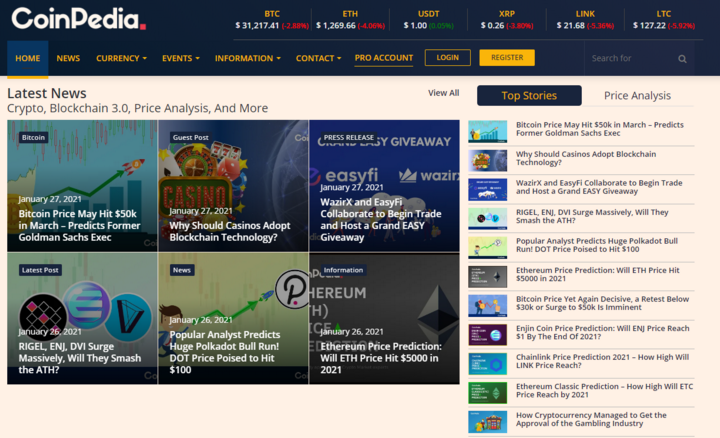Image resolution: width=720 pixels, height=438 pixels.
Task: Click thumbnail beside WazirX and EasyFi story
Action: [488, 190]
